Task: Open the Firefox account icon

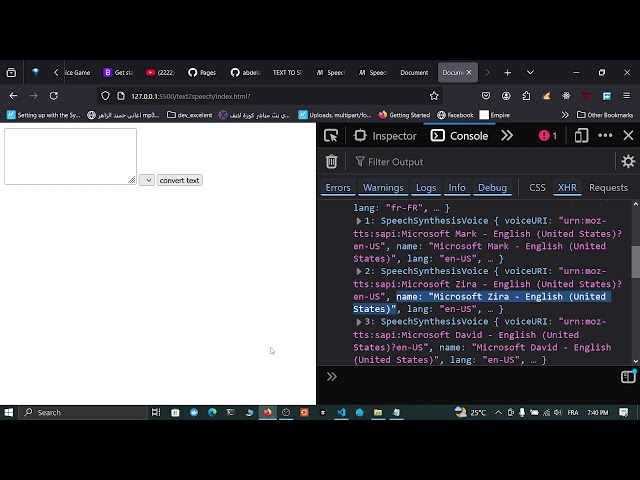Action: point(506,96)
